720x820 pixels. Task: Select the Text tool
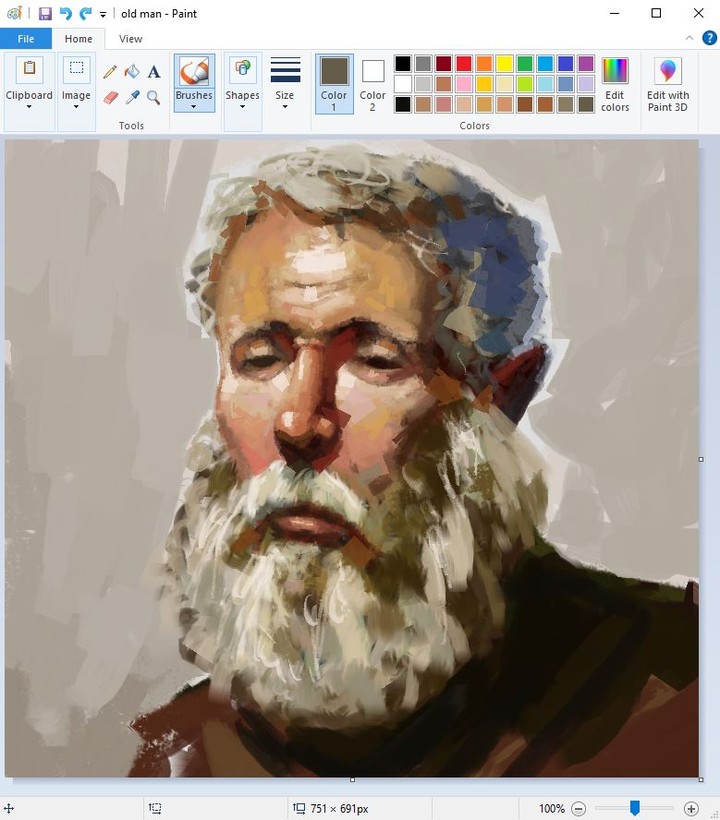click(x=154, y=71)
